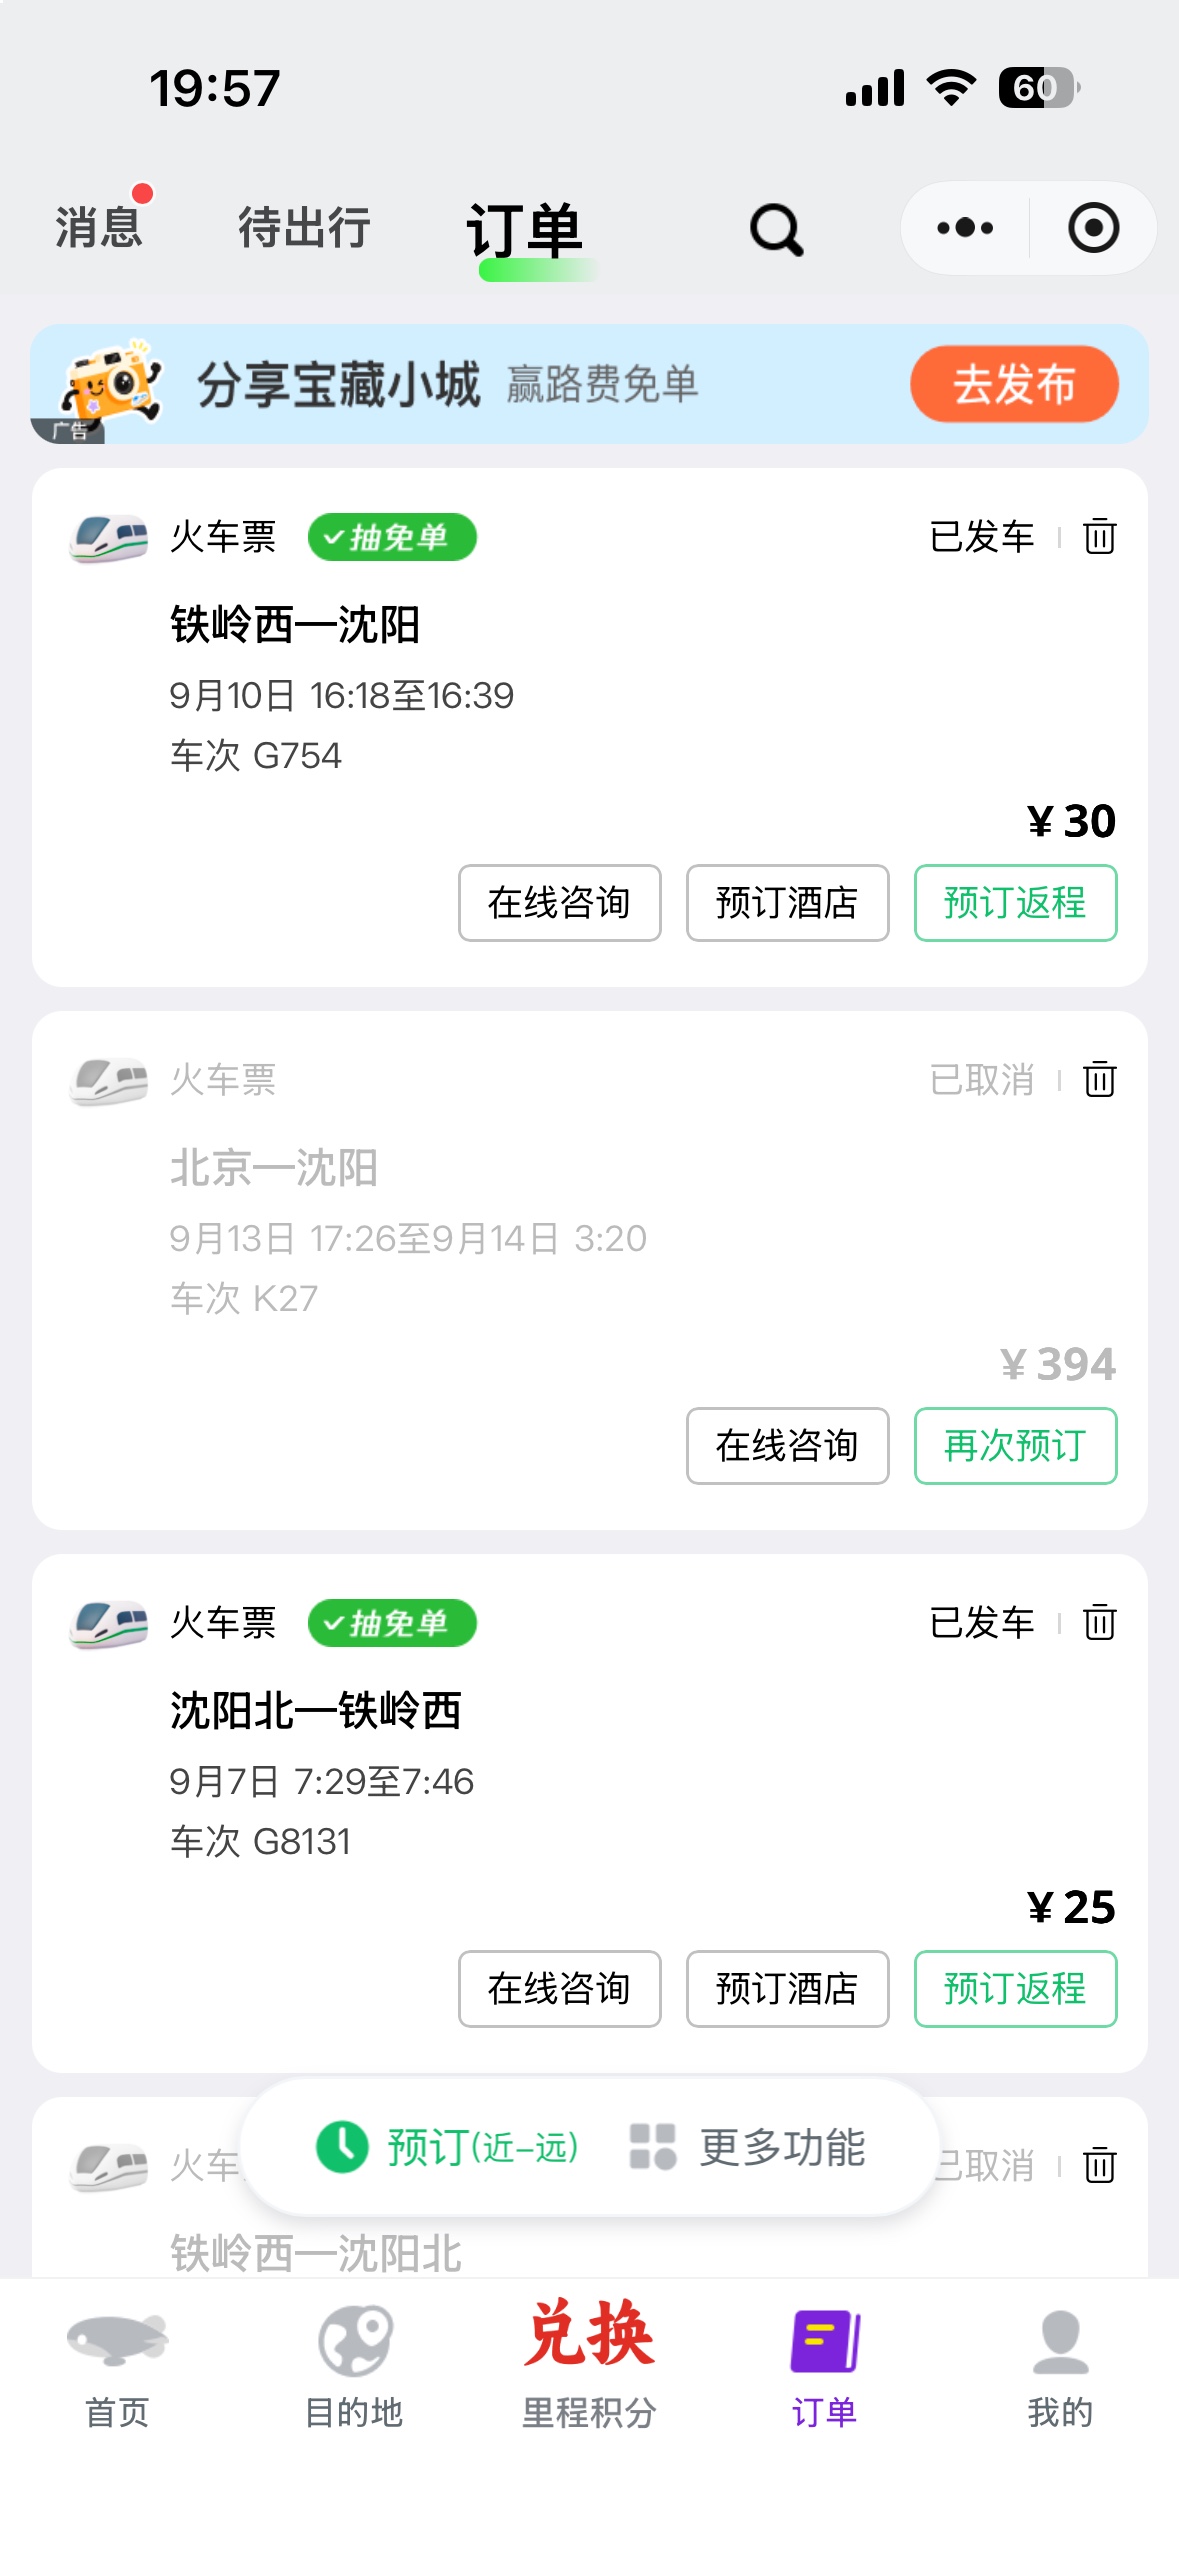
Task: Toggle 预订(近-远) sort order
Action: [x=448, y=2147]
